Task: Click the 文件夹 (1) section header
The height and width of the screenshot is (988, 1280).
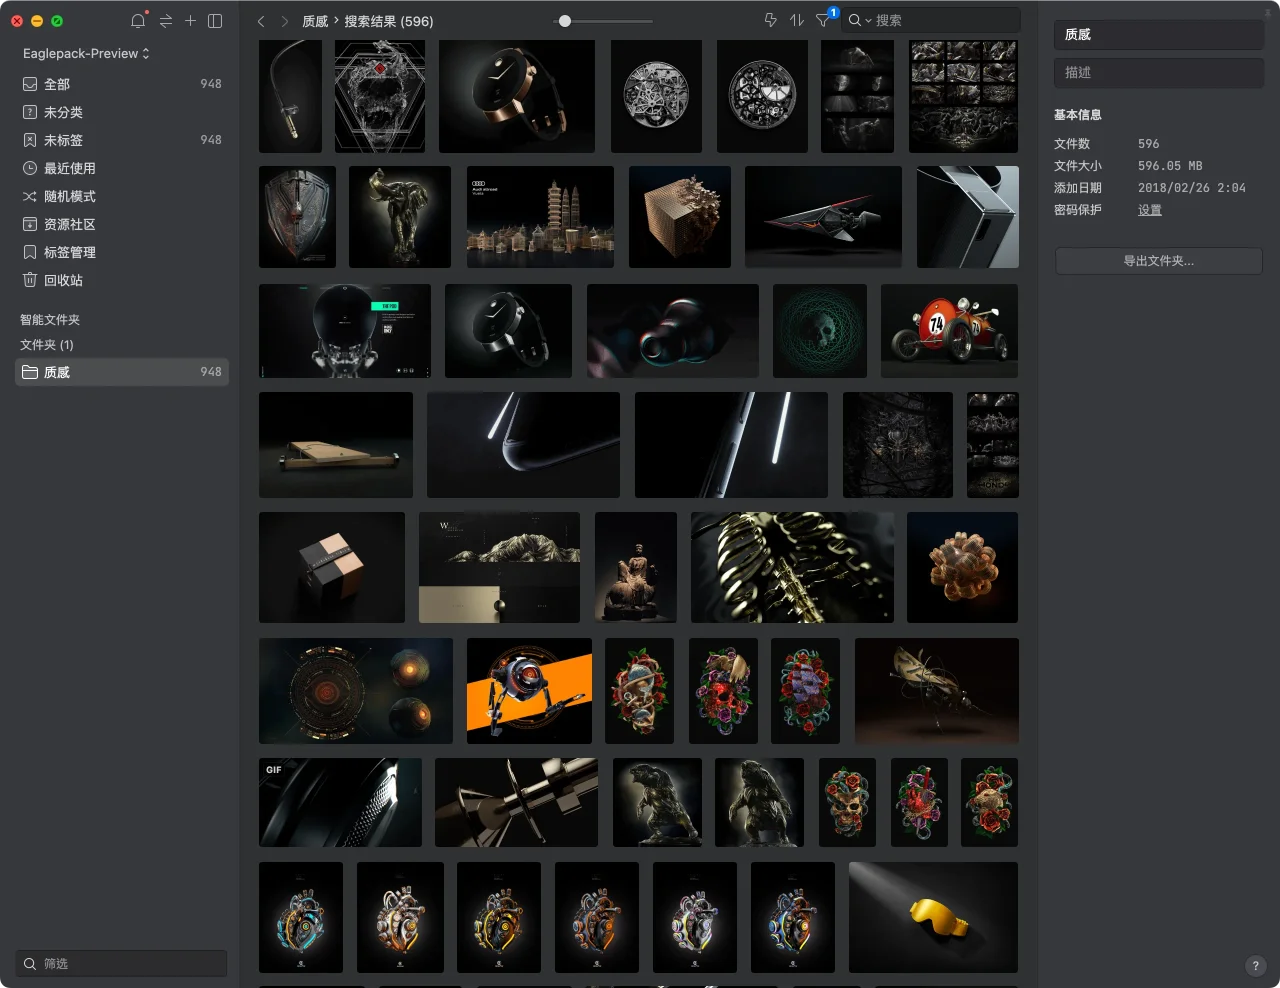Action: click(x=47, y=345)
